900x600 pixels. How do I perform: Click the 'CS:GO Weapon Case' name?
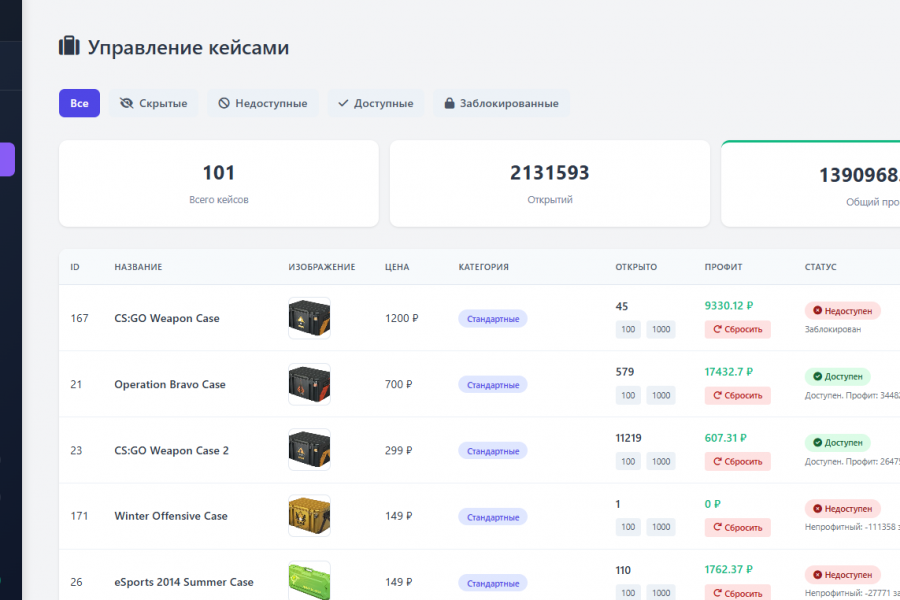[167, 318]
